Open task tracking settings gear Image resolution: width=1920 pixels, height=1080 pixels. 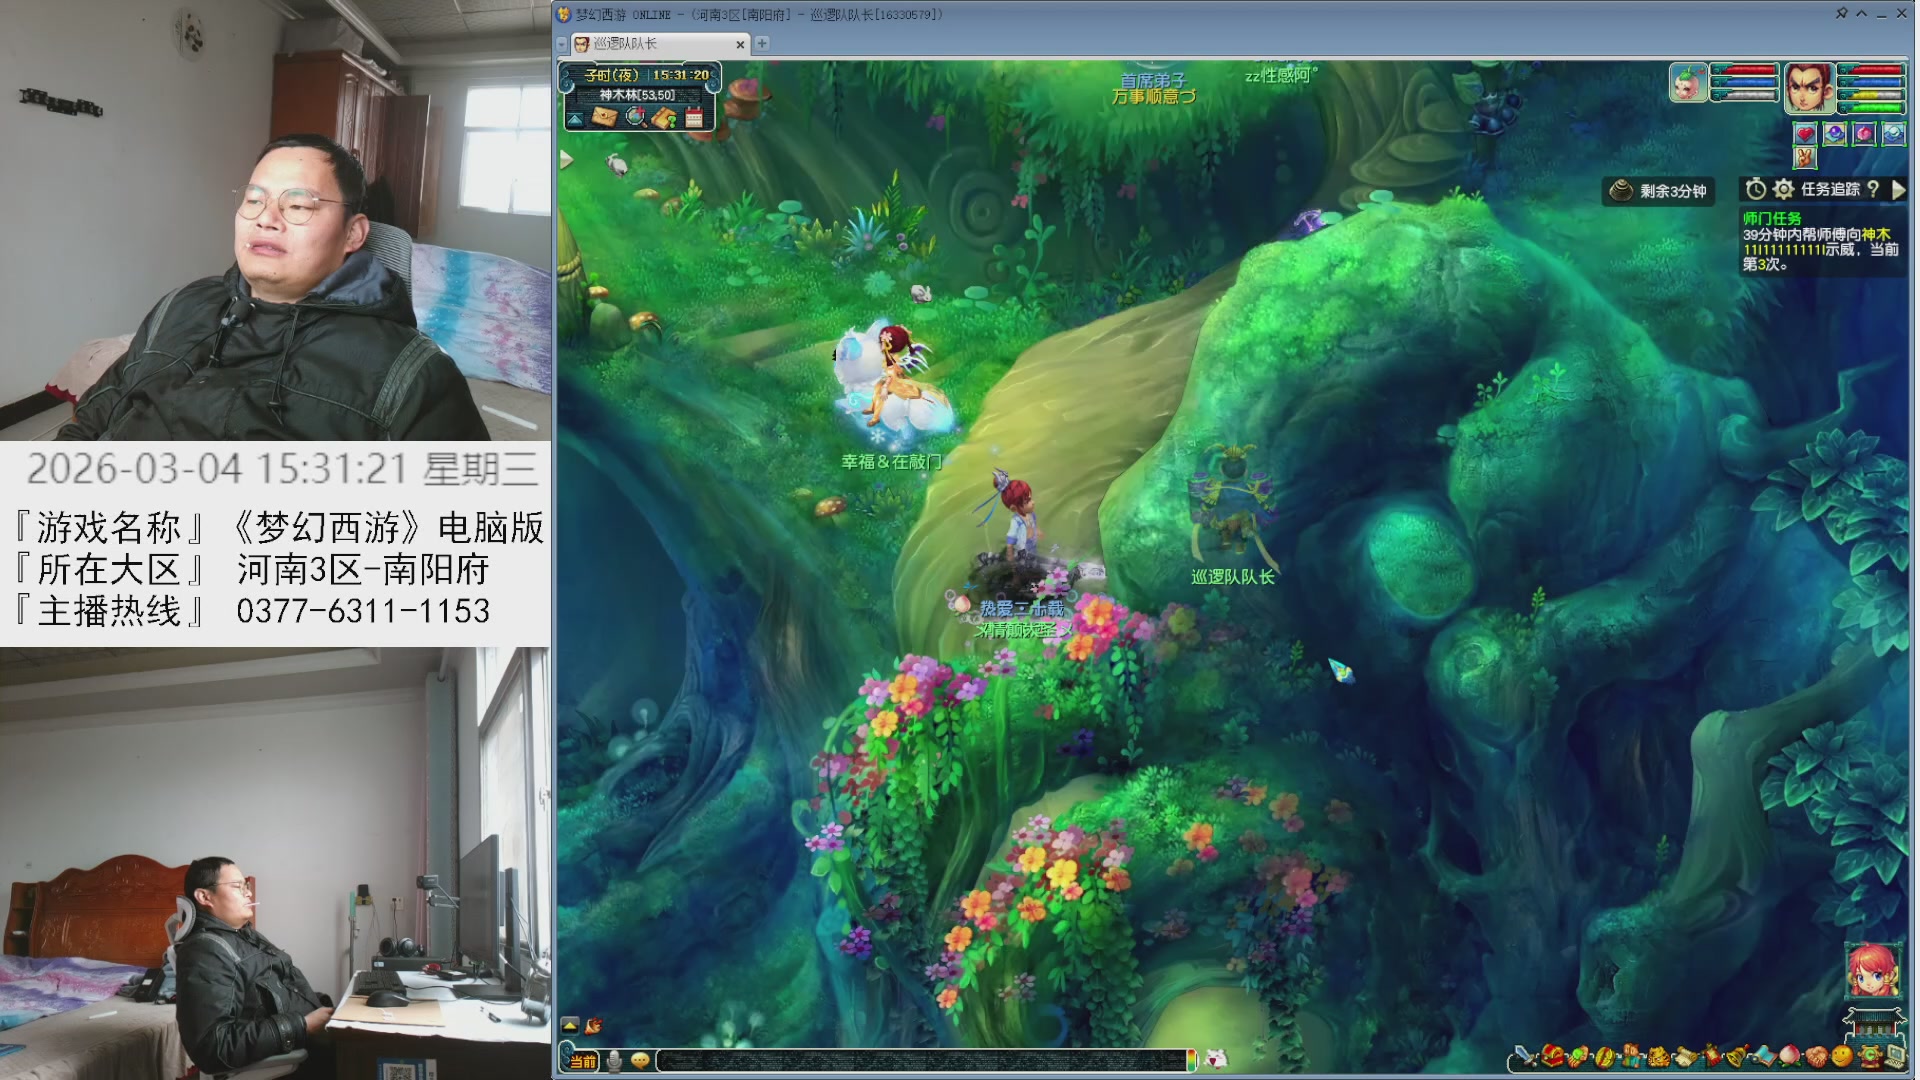[1783, 189]
